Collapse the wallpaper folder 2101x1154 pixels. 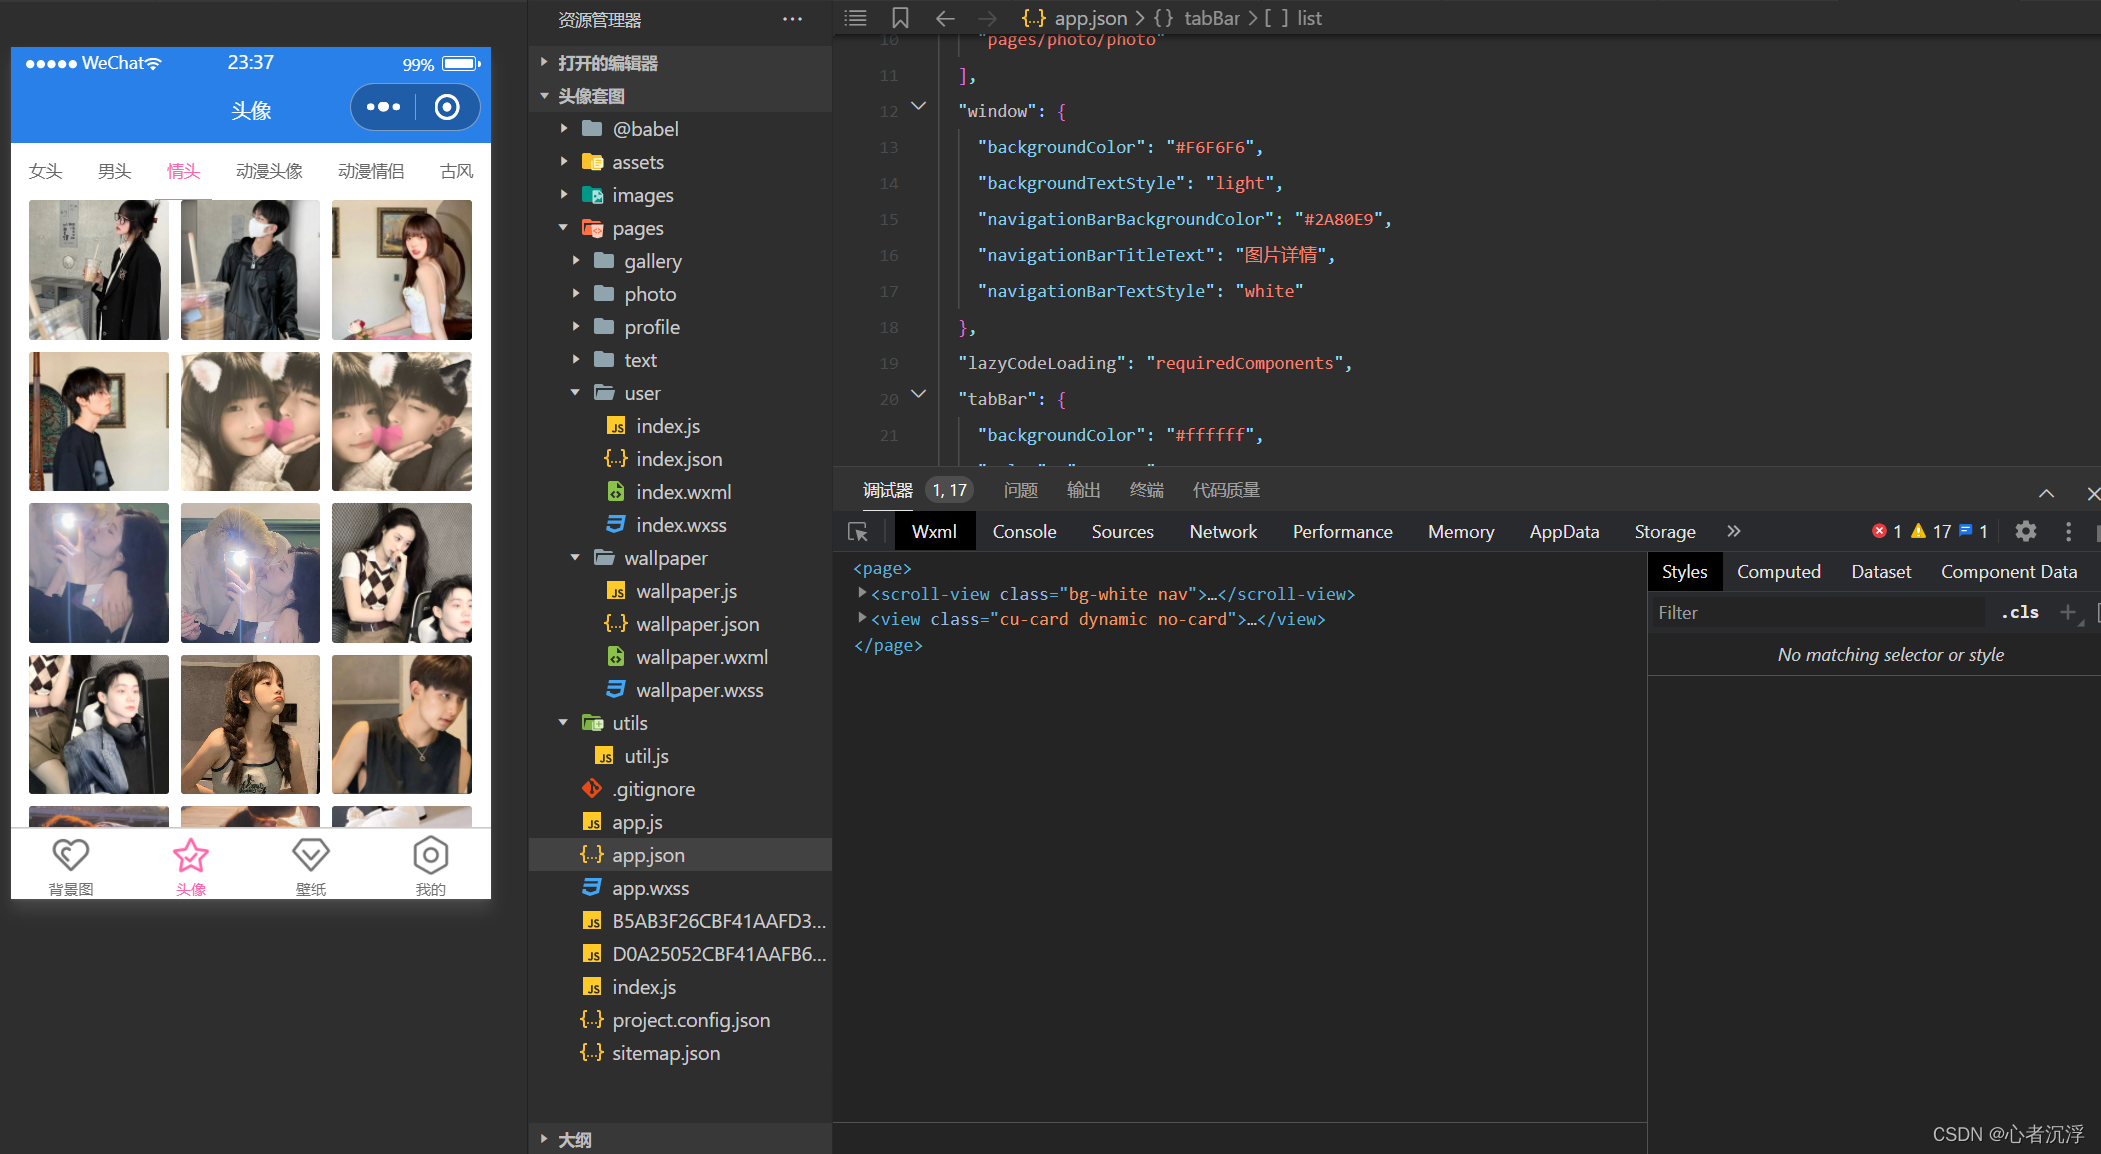[x=575, y=558]
